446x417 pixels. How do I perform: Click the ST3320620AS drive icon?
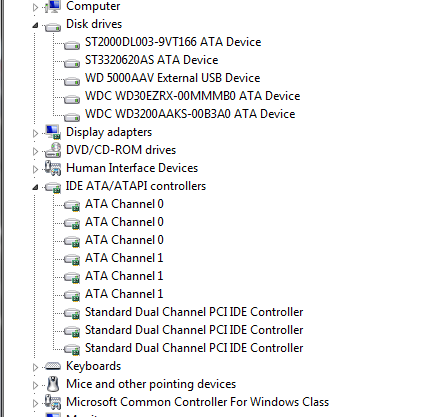(72, 62)
